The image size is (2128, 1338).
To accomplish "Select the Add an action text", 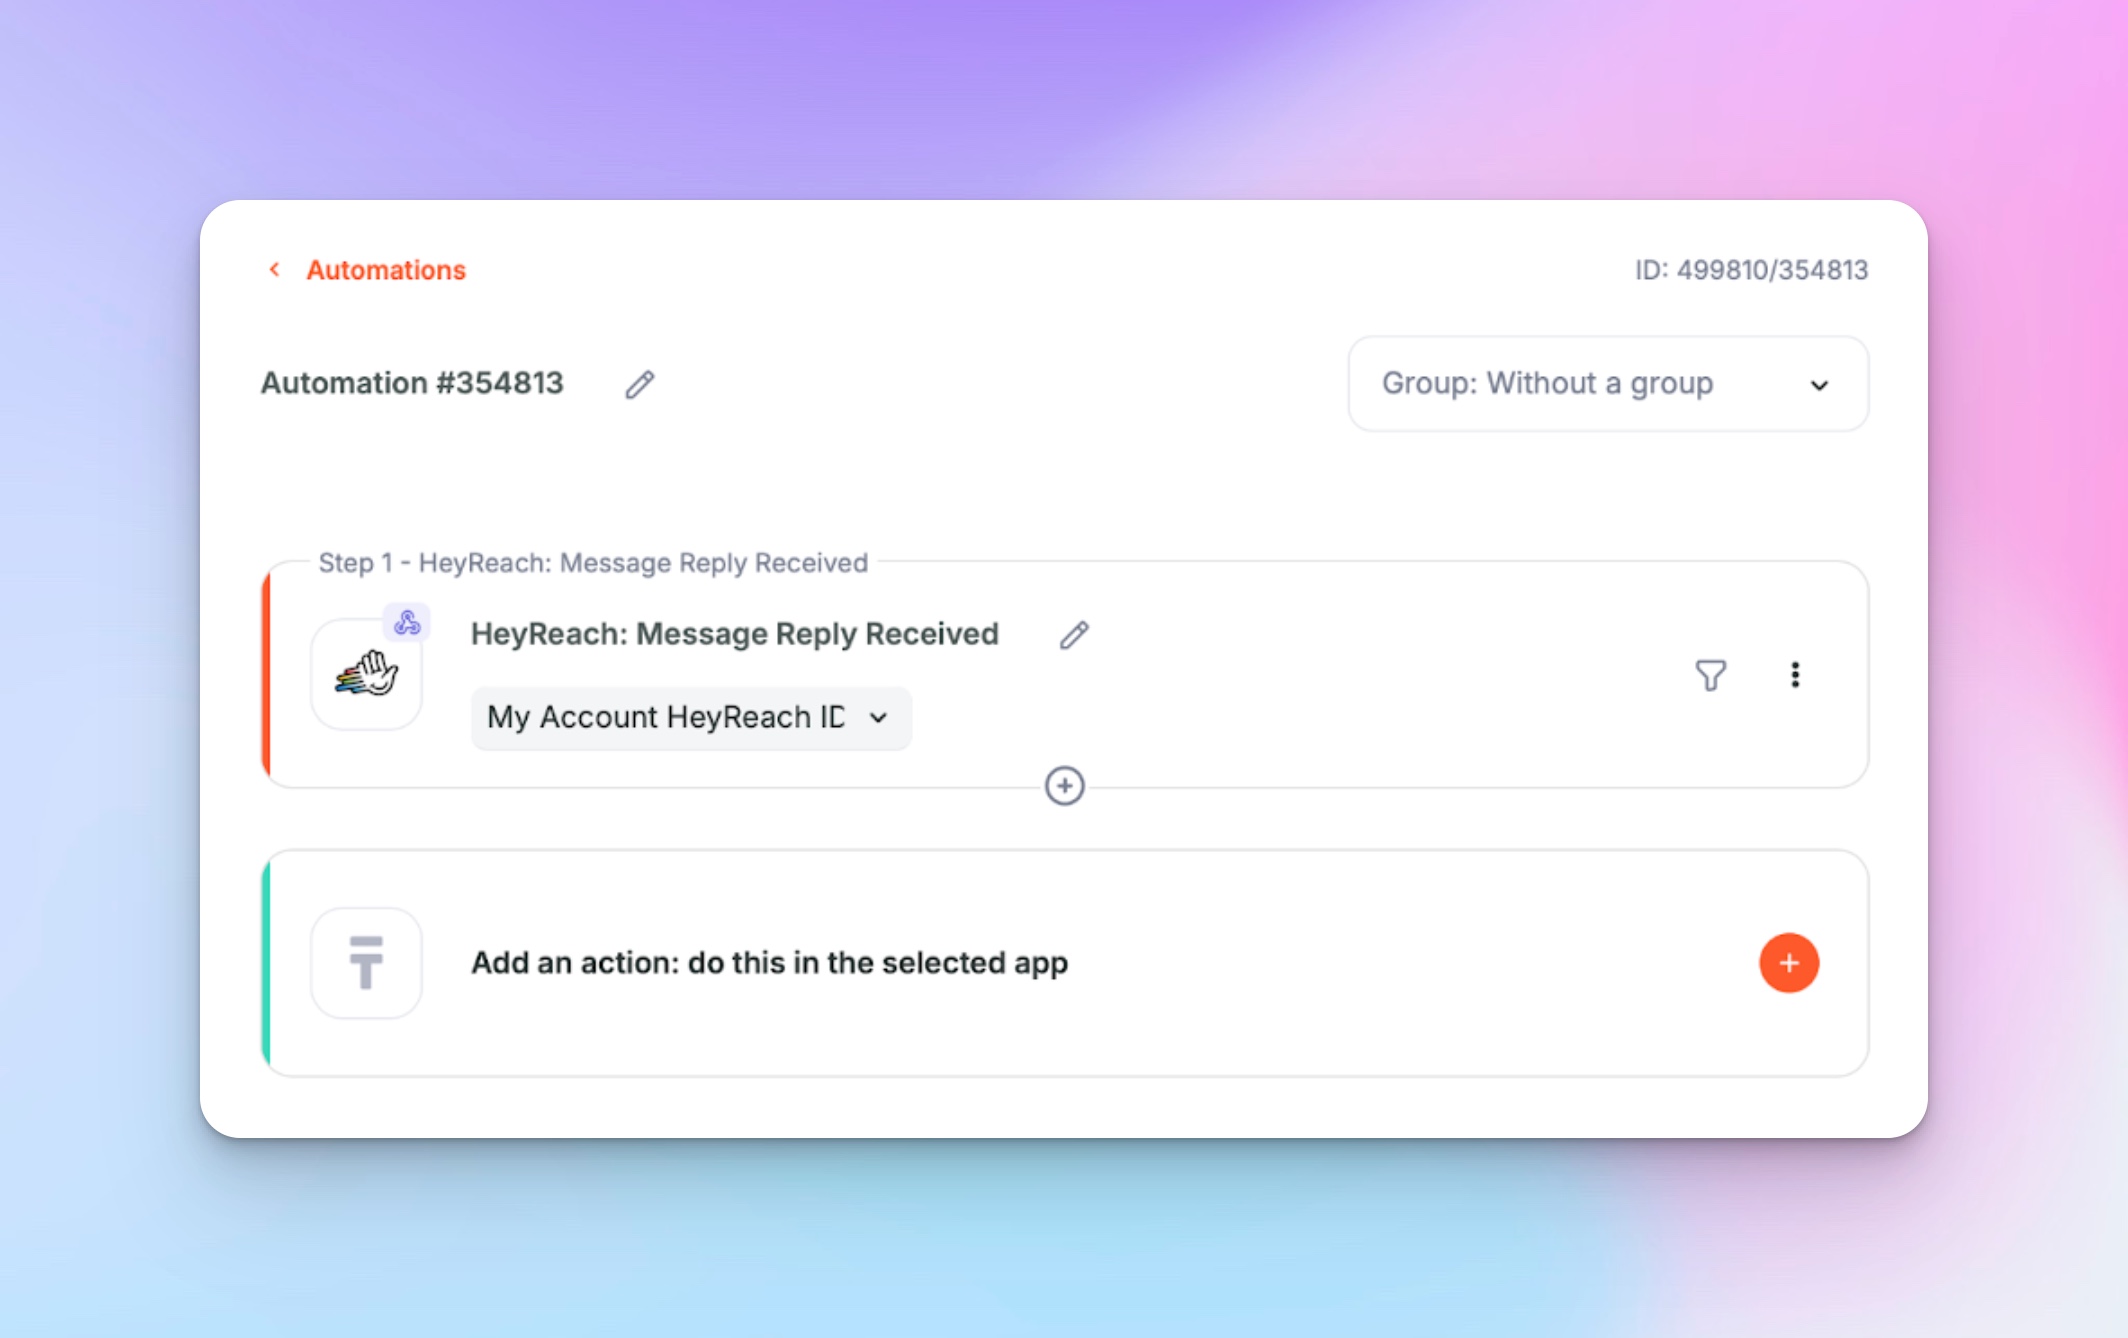I will [x=769, y=963].
